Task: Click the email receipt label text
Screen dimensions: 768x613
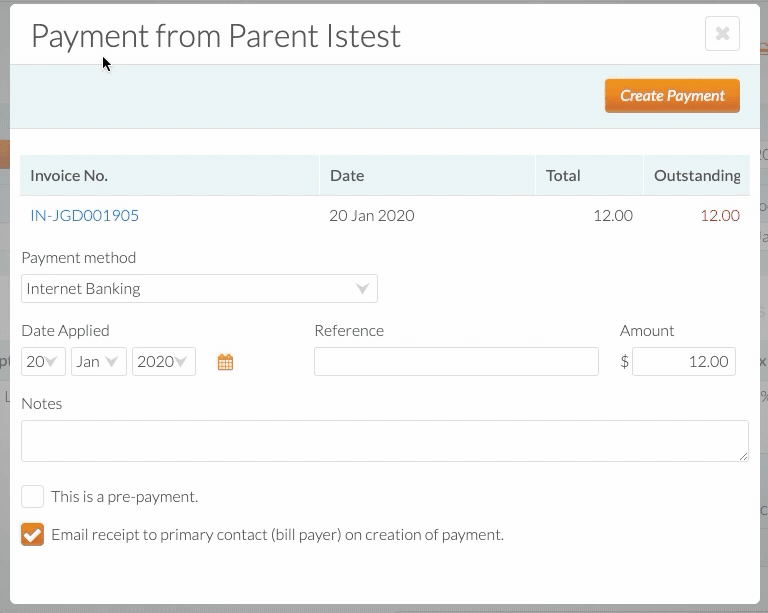Action: 277,535
